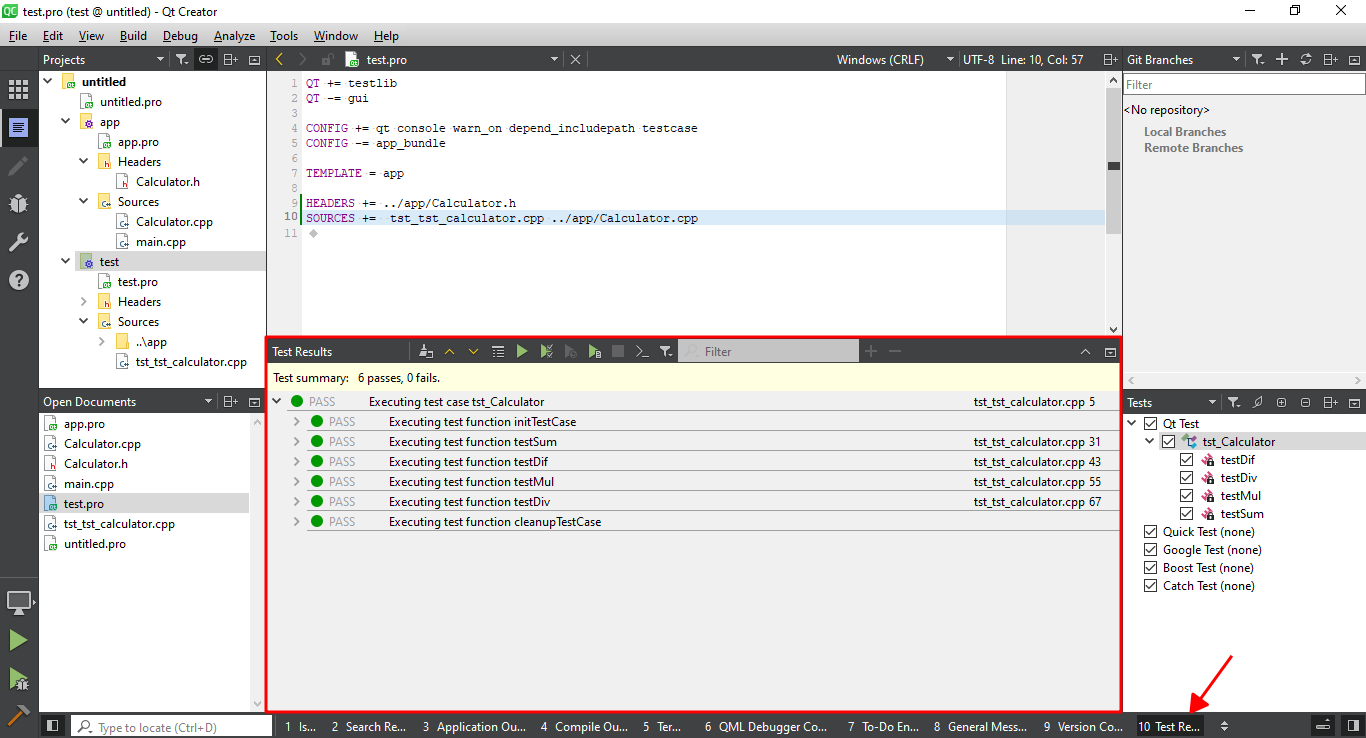Expand all test results icon
This screenshot has width=1366, height=738.
(x=497, y=352)
